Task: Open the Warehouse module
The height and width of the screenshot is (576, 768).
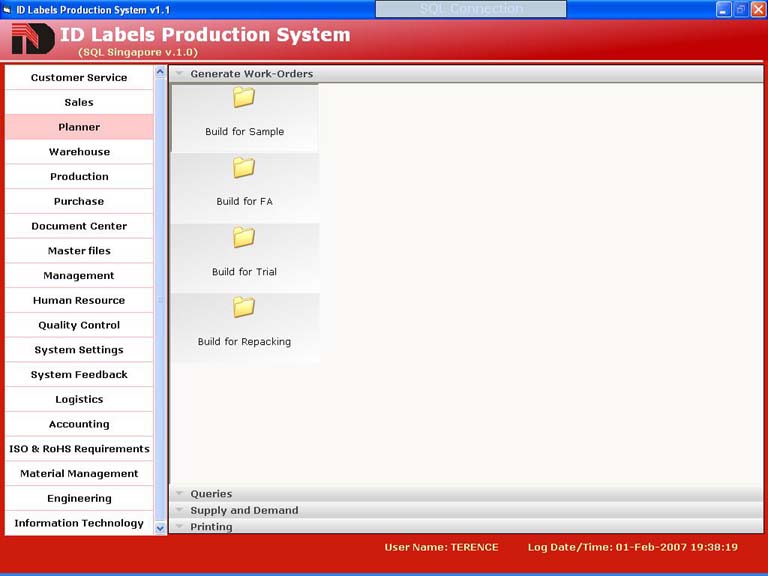Action: click(79, 152)
